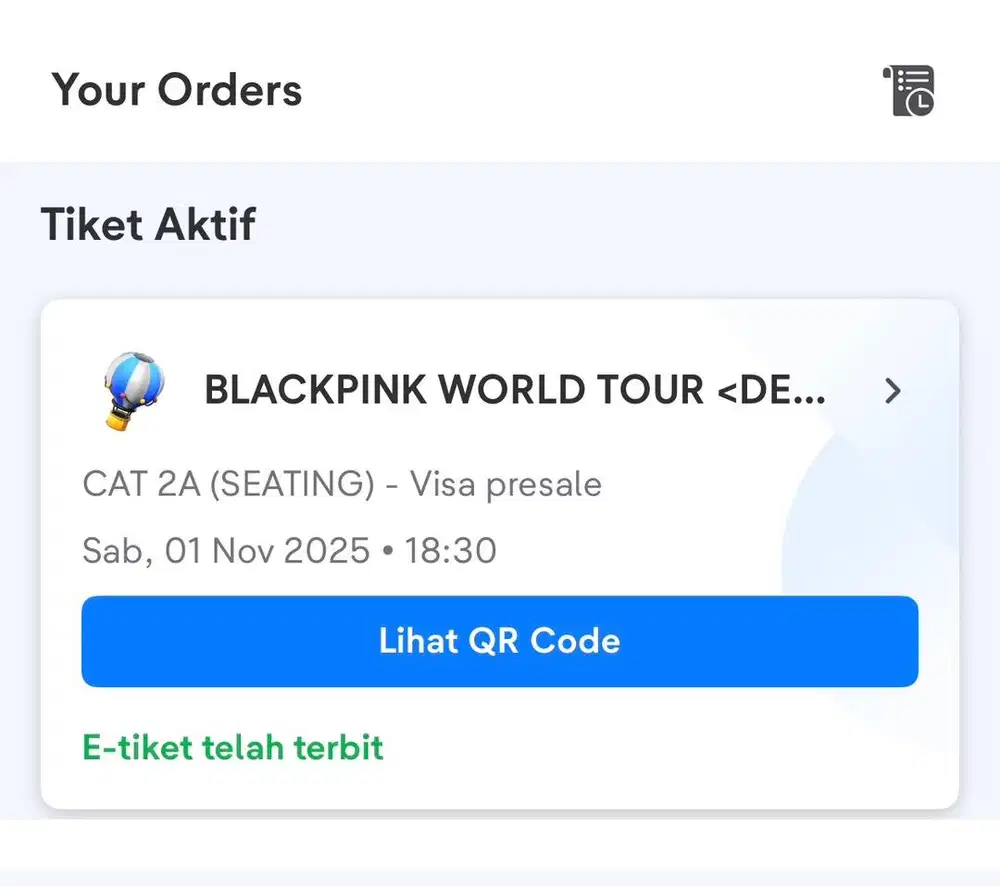The width and height of the screenshot is (1000, 889).
Task: Click the Your Orders page title
Action: tap(177, 90)
